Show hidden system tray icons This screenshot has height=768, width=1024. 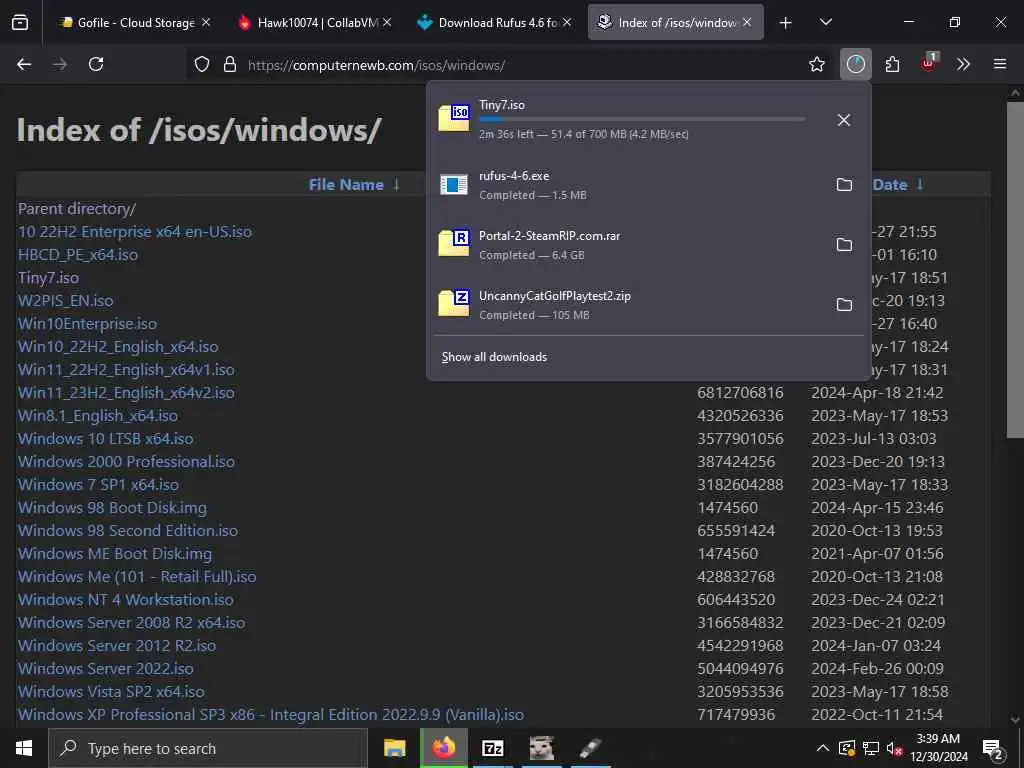tap(823, 748)
